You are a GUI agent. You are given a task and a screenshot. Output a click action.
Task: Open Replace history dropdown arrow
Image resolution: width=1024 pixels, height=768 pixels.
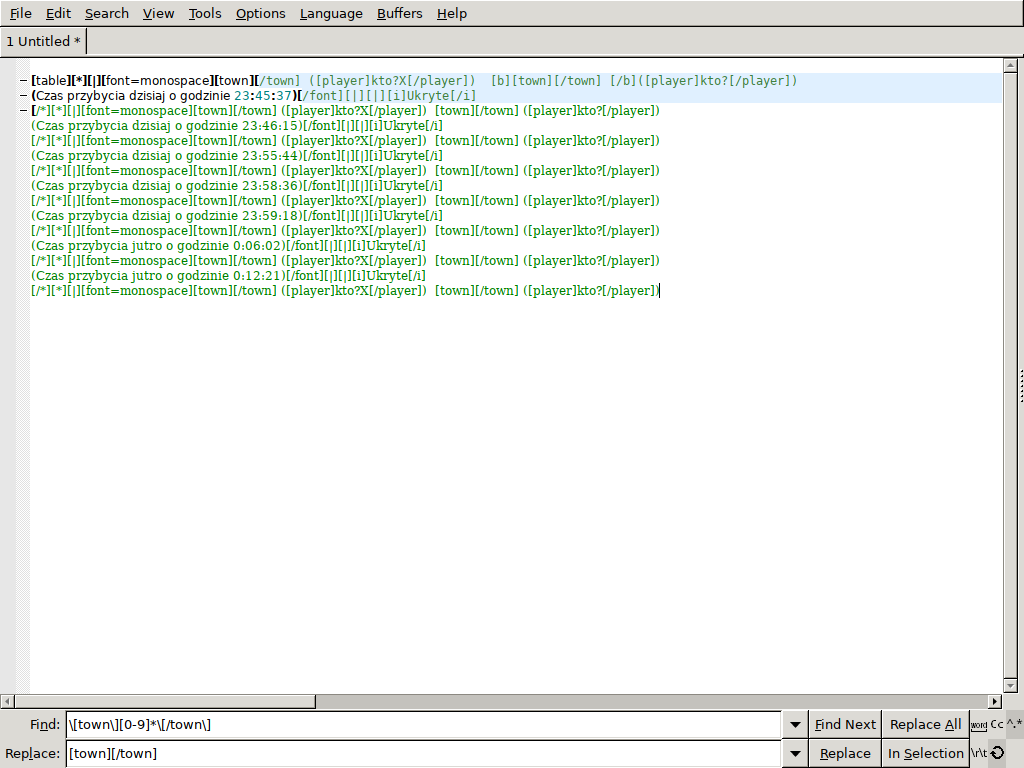click(795, 753)
